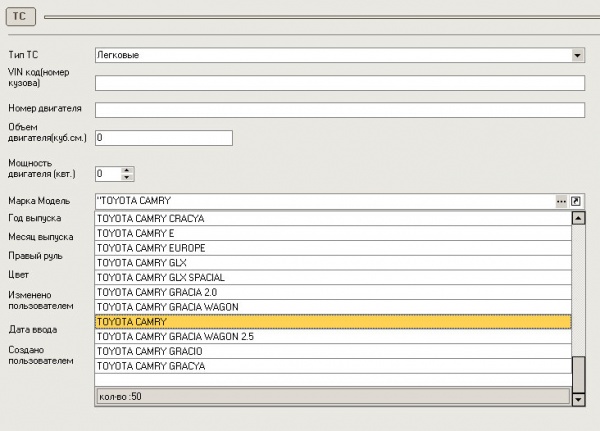Select the highlighted TOYOTA CAMRY row
This screenshot has width=600, height=431.
point(332,322)
